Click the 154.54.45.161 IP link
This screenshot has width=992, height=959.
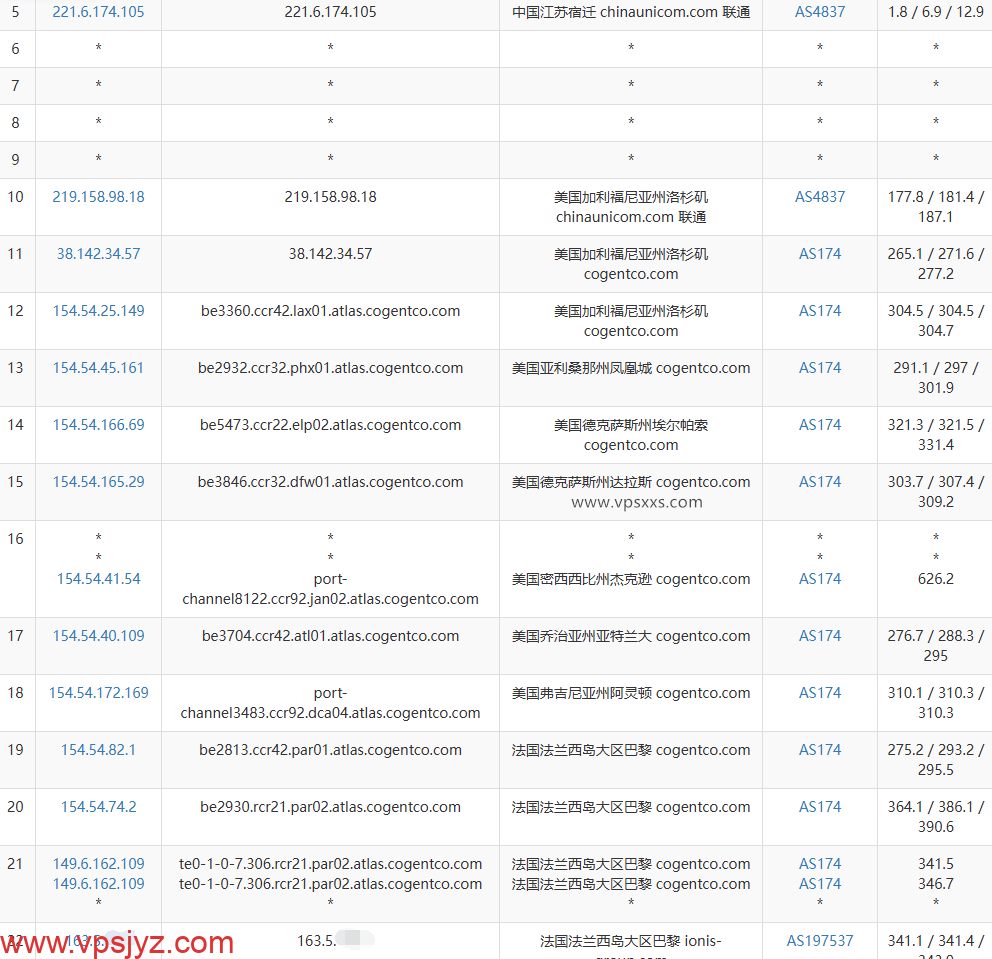(x=98, y=367)
